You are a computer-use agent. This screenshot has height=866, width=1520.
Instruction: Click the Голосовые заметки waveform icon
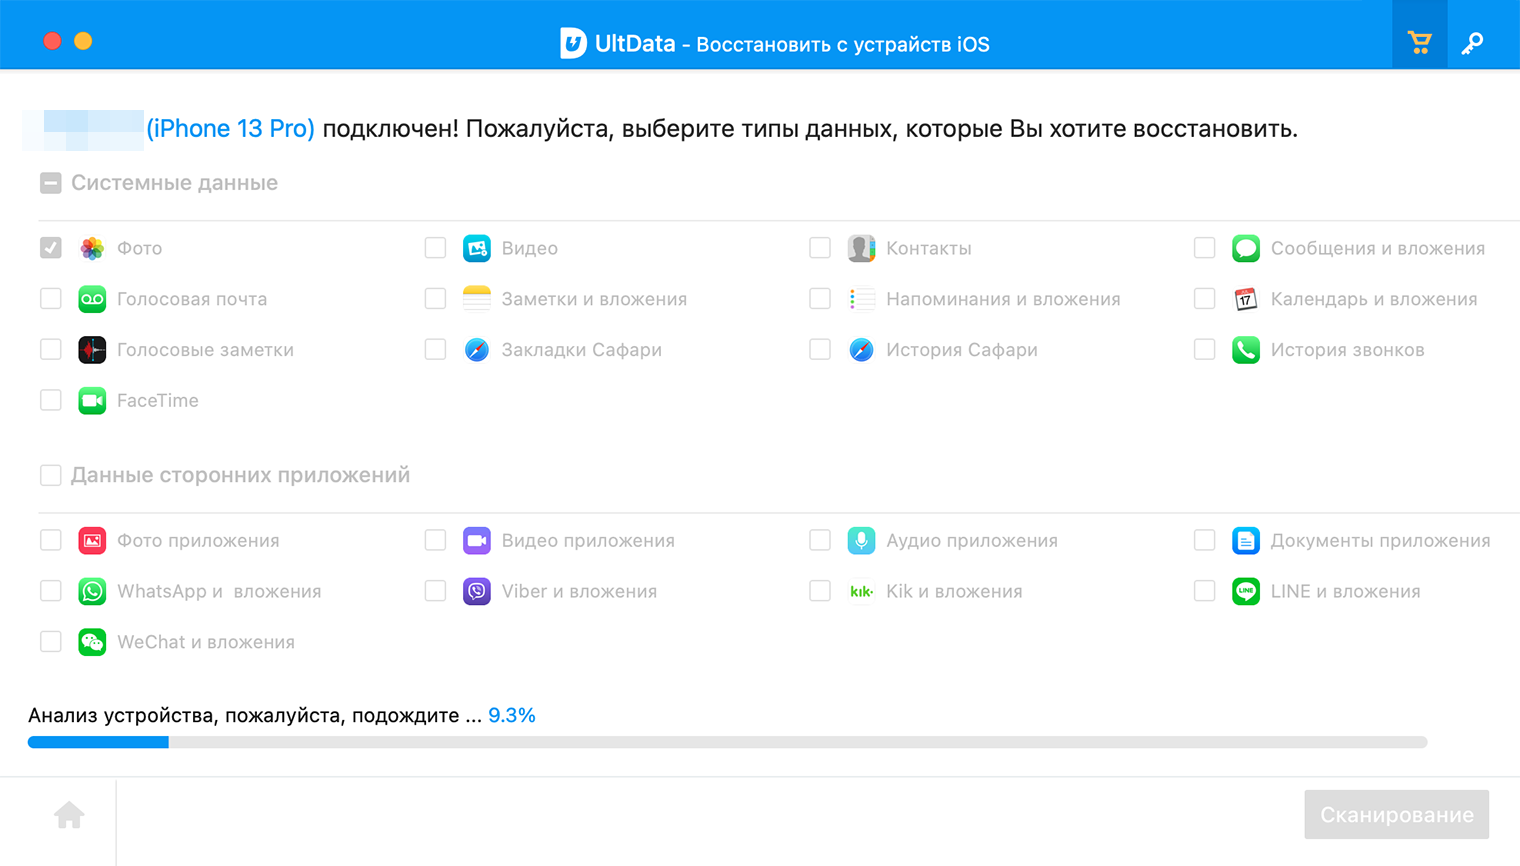click(92, 350)
